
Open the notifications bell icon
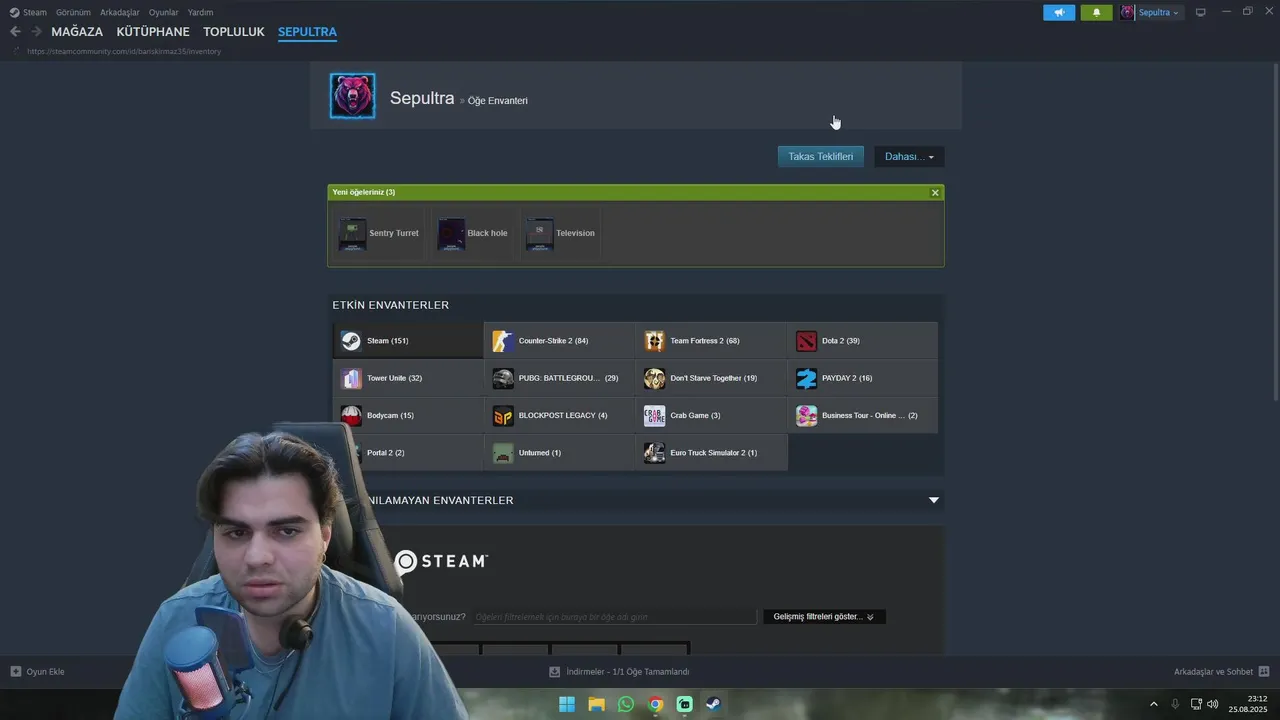1096,12
